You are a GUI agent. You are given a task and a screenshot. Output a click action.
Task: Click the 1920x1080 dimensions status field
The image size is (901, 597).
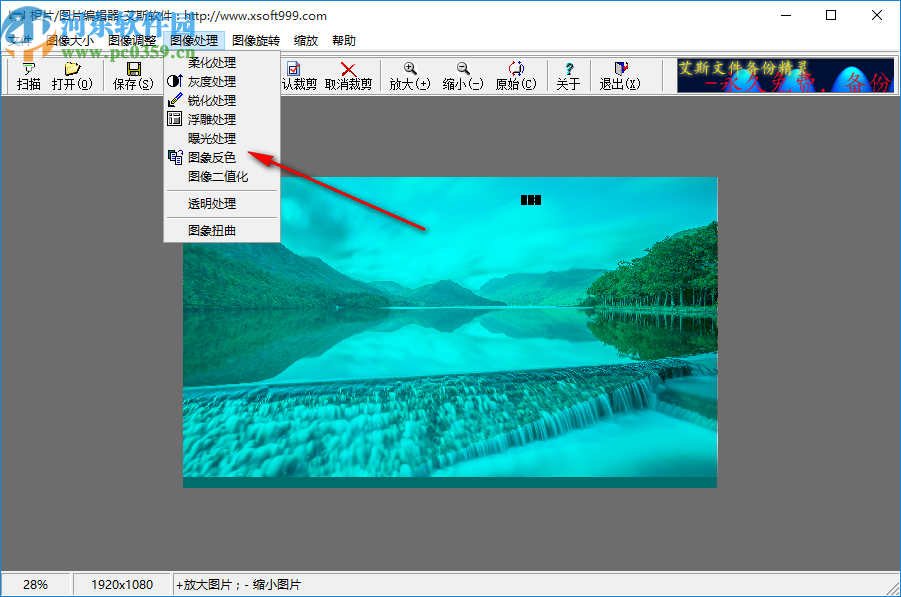point(122,584)
